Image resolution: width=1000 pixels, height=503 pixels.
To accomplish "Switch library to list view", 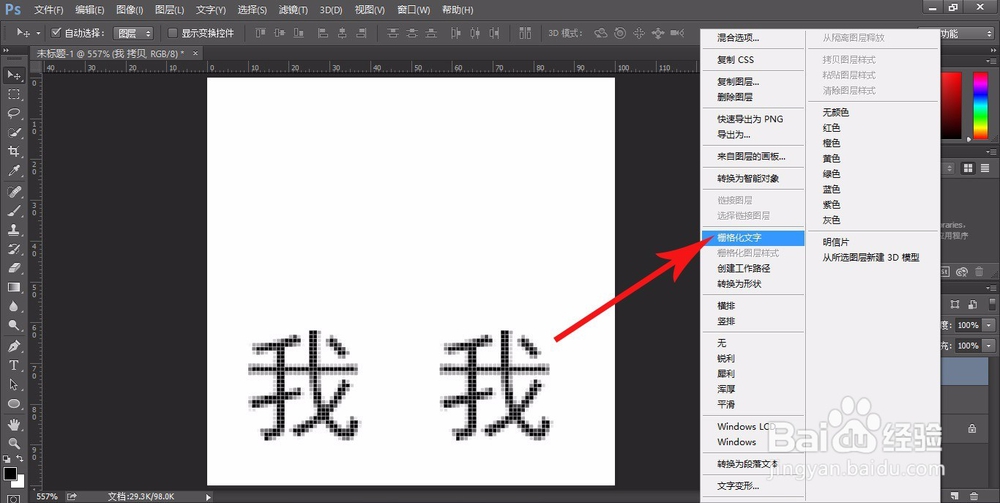I will 985,168.
